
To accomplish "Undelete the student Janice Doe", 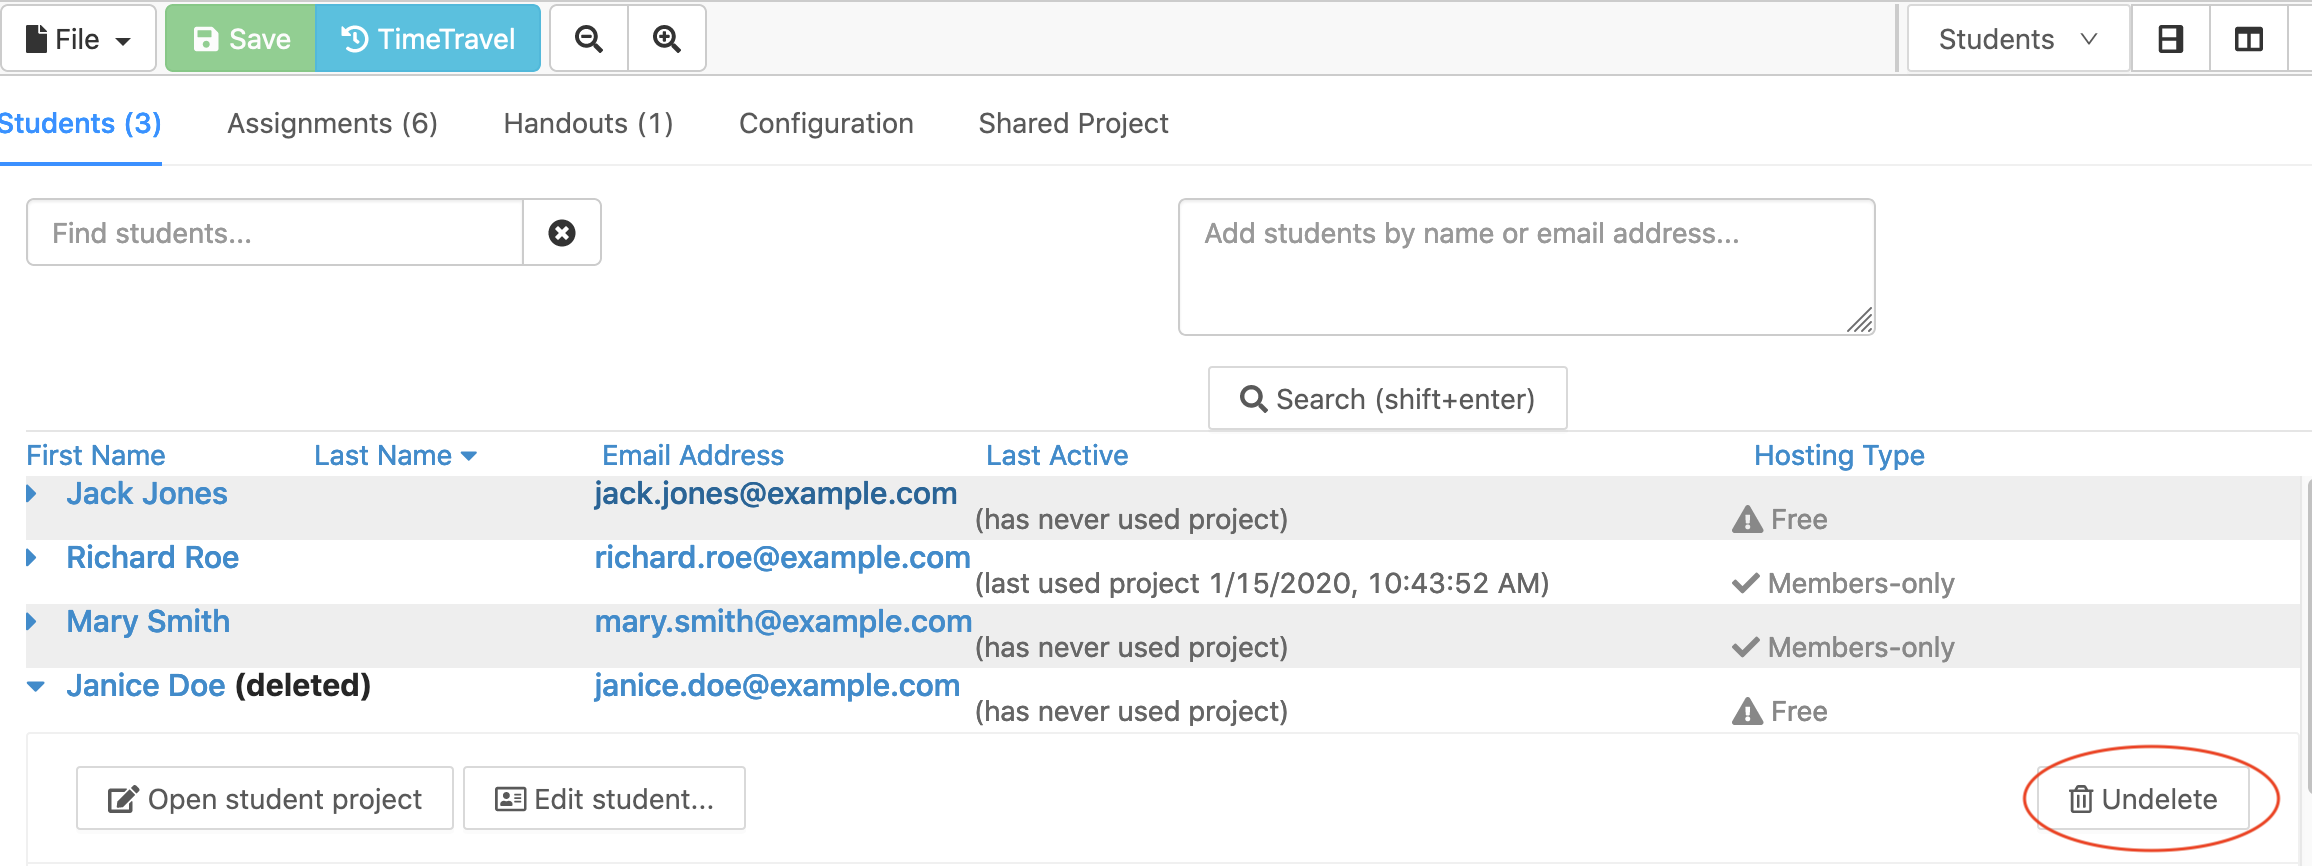I will point(2143,799).
